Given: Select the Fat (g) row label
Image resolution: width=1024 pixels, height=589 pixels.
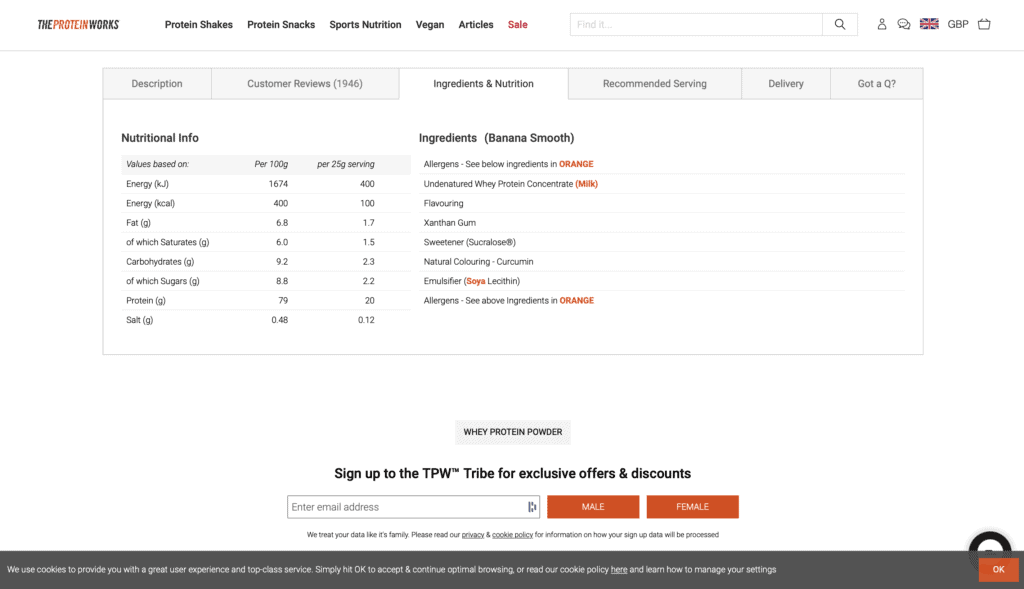Looking at the screenshot, I should click(x=138, y=223).
